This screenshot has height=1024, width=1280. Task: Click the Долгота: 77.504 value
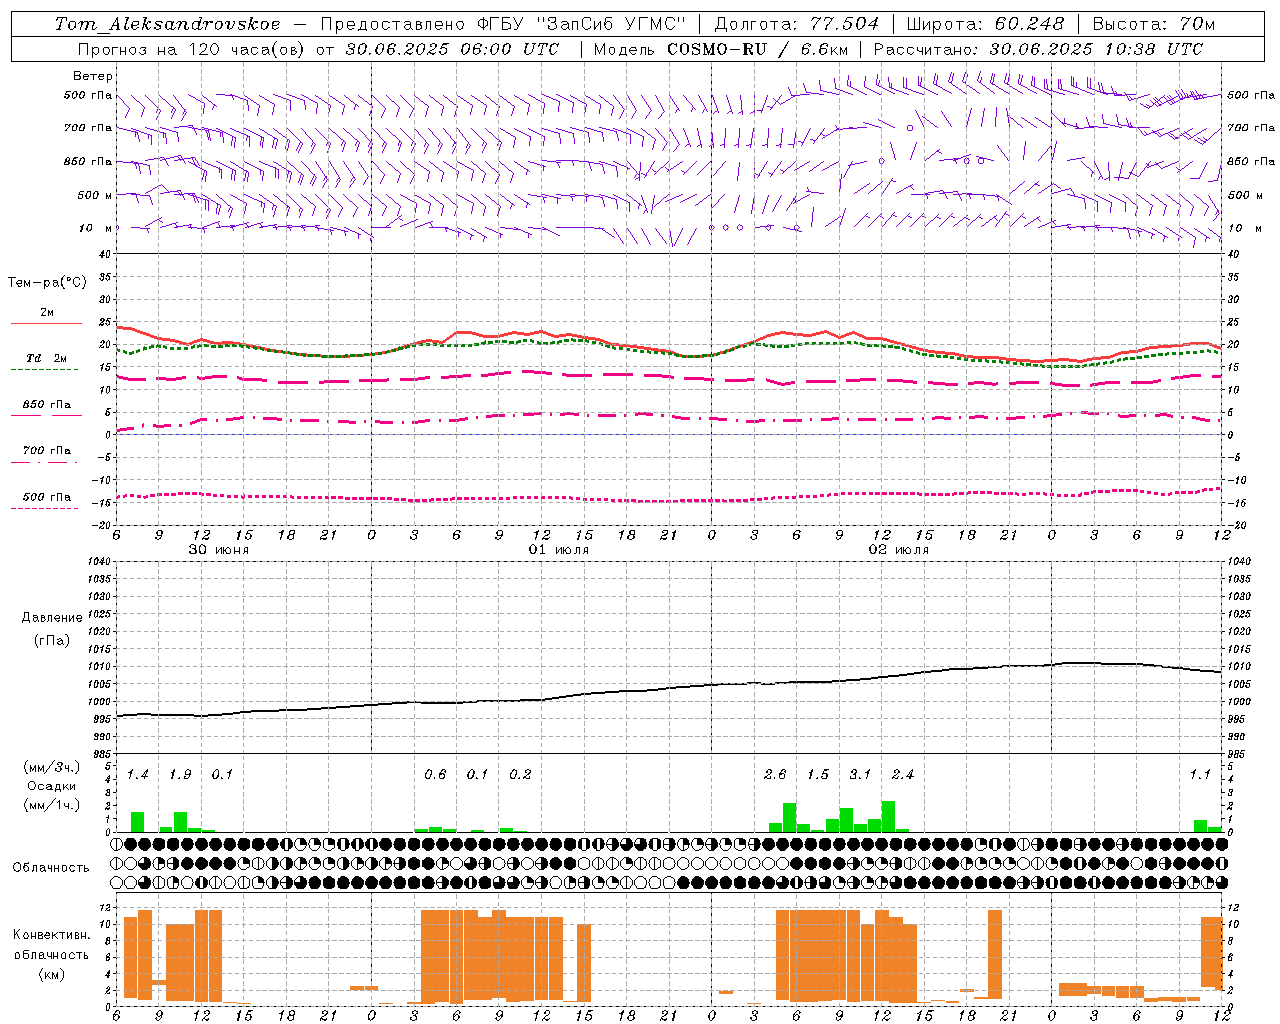797,24
